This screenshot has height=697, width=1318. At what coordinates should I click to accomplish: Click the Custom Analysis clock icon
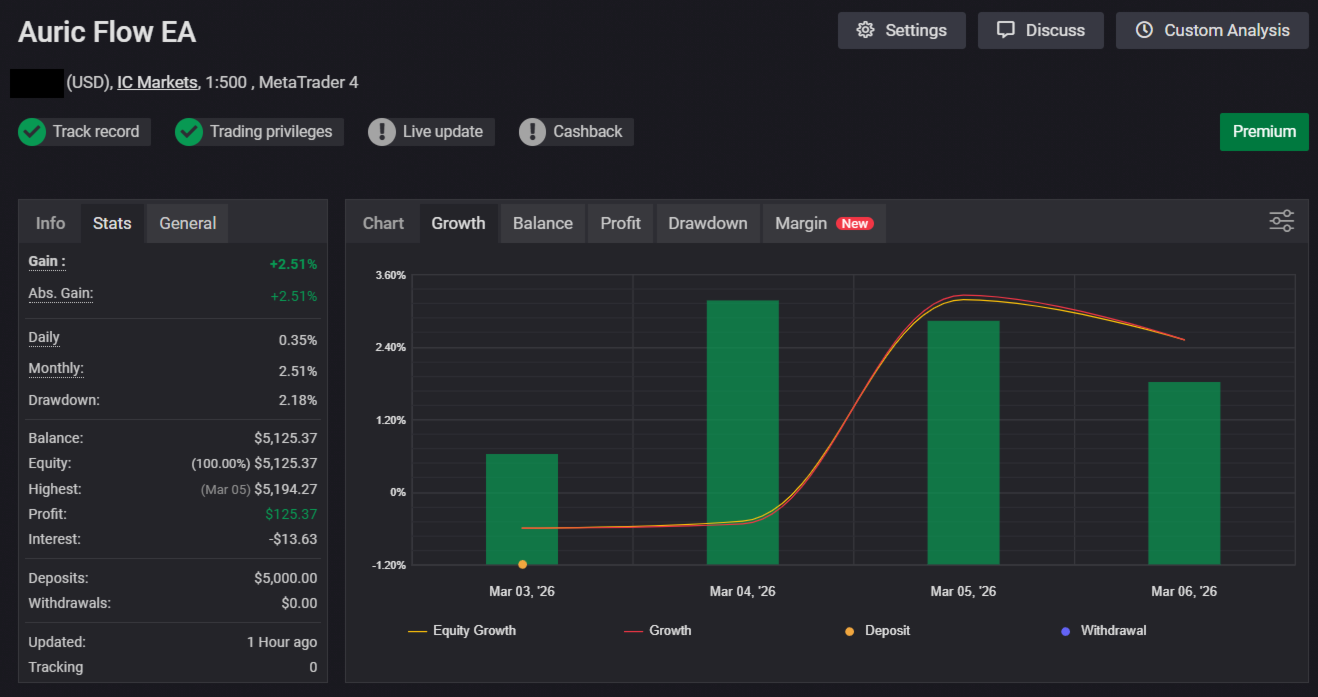1145,30
